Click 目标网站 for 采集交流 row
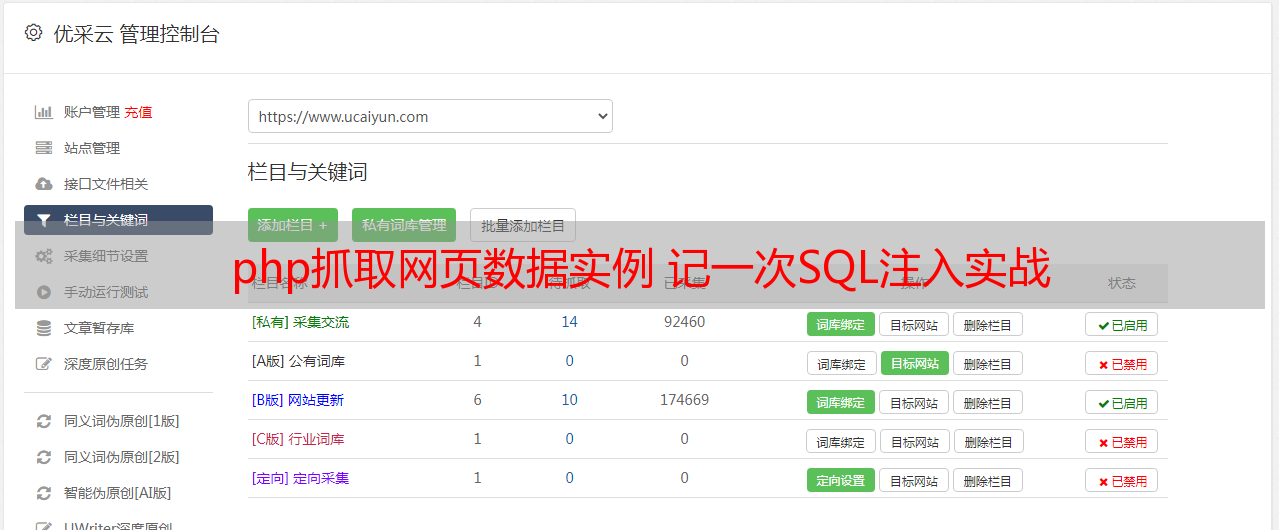This screenshot has height=530, width=1279. click(x=914, y=324)
